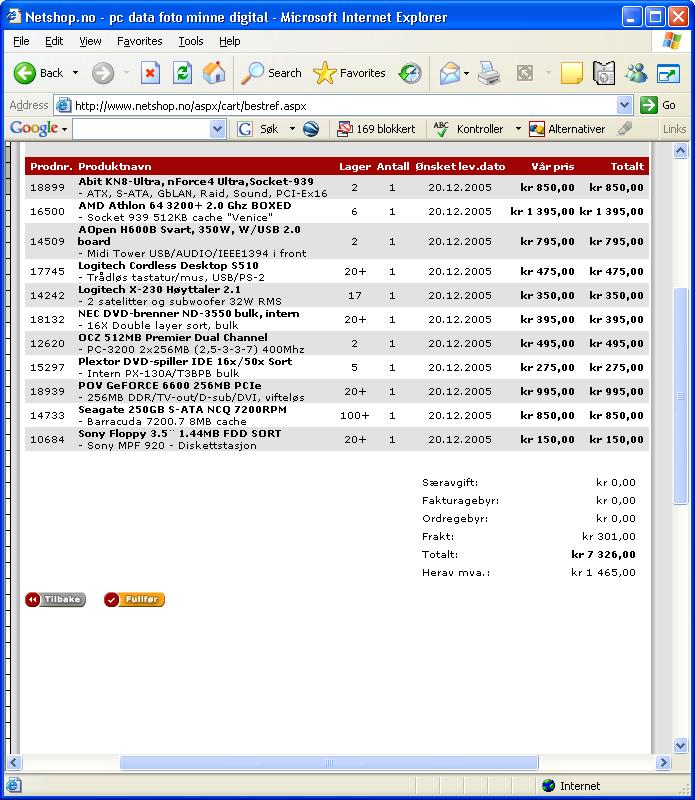Screen dimensions: 695x800
Task: Click product name Seagate 250GB S-ATA NCQ
Action: (x=182, y=409)
